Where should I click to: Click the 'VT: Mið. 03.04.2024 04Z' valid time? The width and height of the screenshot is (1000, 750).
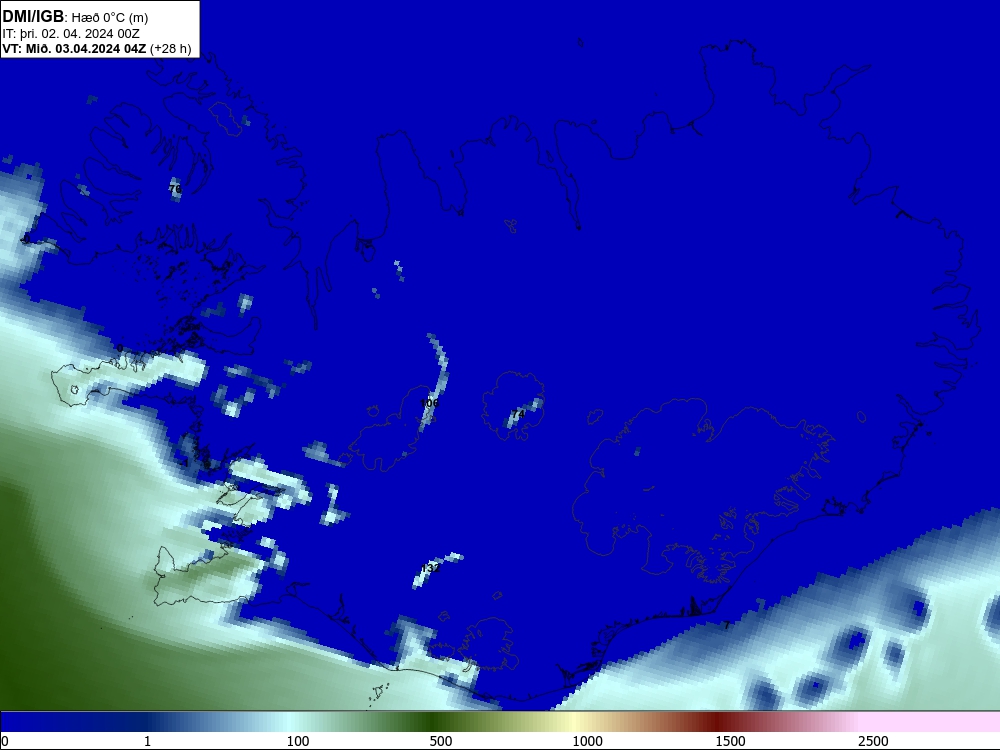pyautogui.click(x=74, y=49)
